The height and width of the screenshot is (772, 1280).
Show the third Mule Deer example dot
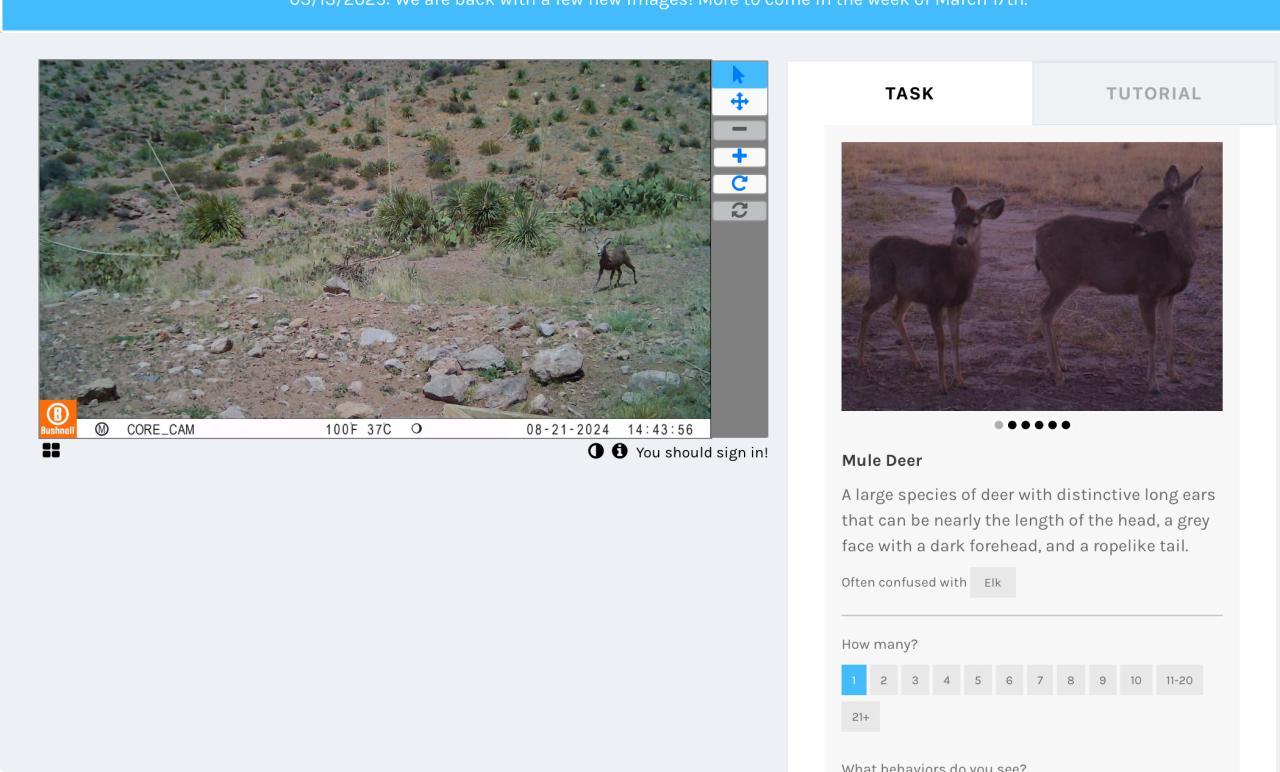coord(1026,425)
